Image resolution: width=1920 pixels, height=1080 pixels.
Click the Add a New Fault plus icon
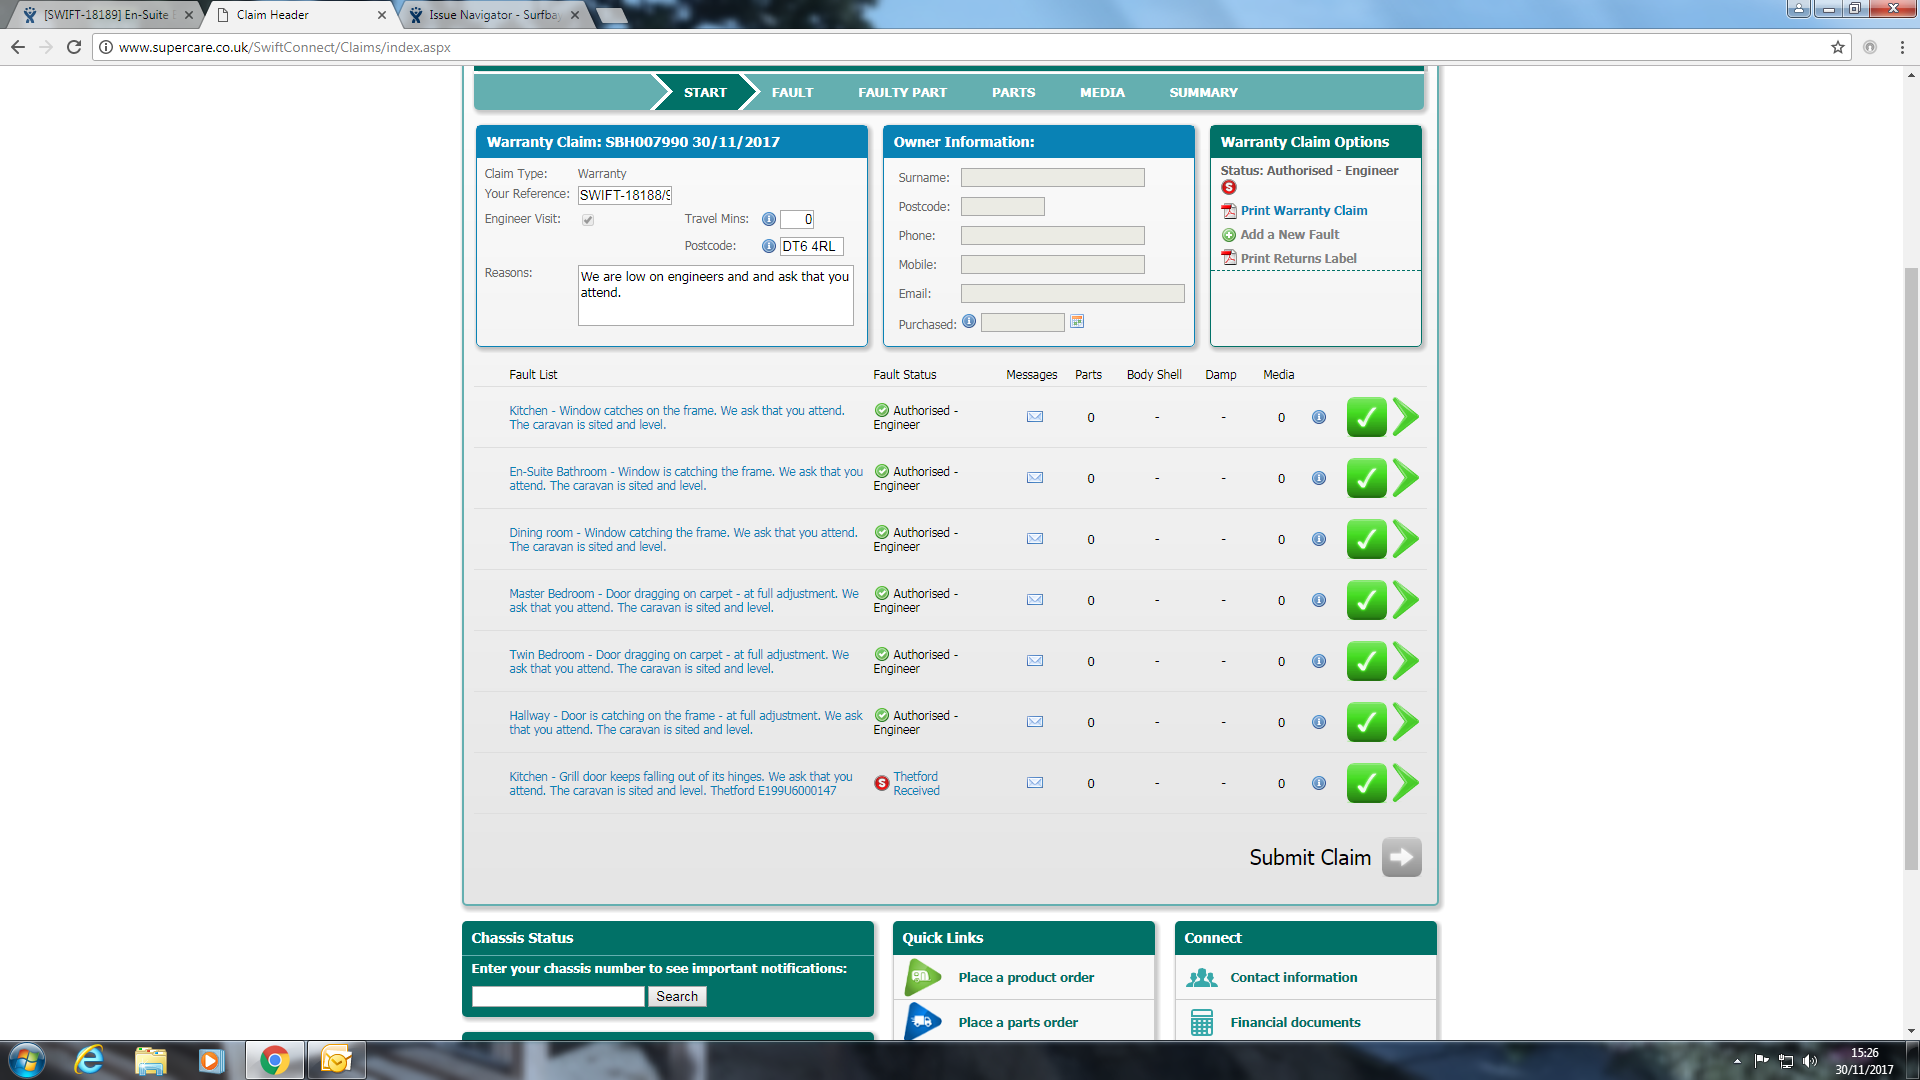(x=1229, y=235)
